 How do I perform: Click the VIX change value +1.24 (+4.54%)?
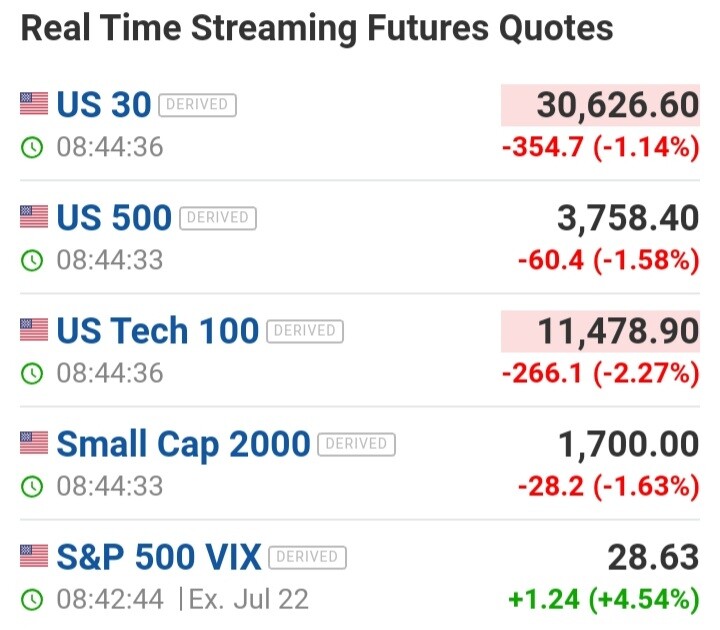tap(604, 600)
